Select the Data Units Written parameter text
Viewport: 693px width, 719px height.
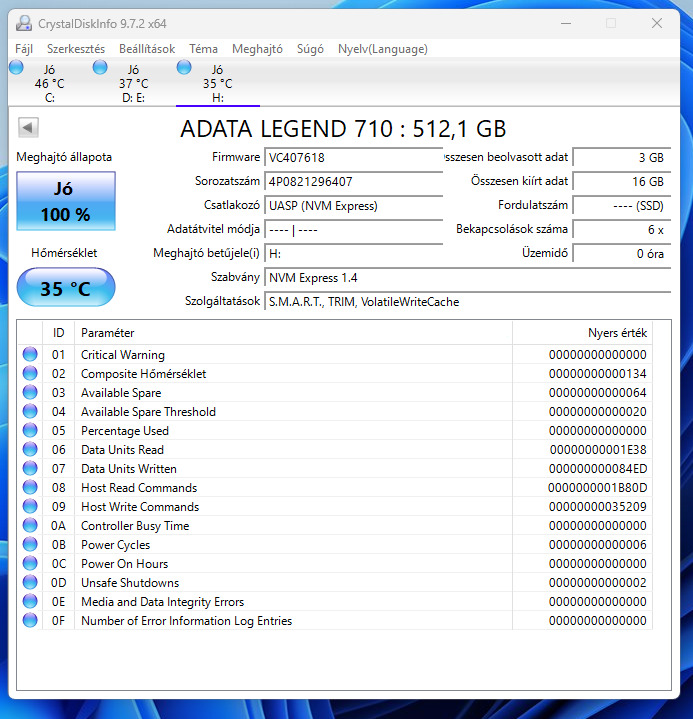(x=129, y=469)
